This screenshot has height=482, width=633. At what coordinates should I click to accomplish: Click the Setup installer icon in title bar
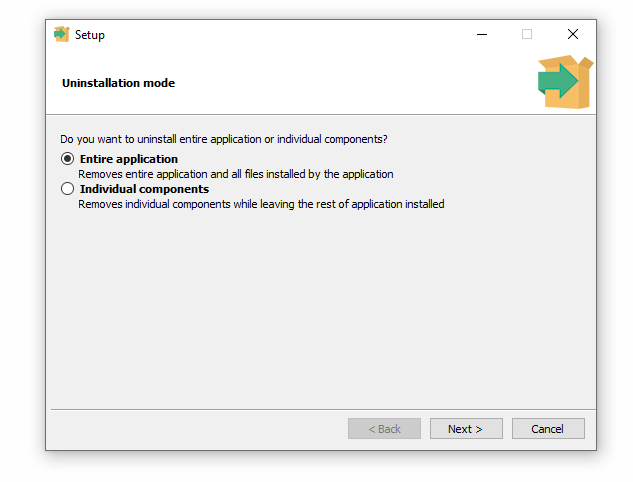click(62, 34)
